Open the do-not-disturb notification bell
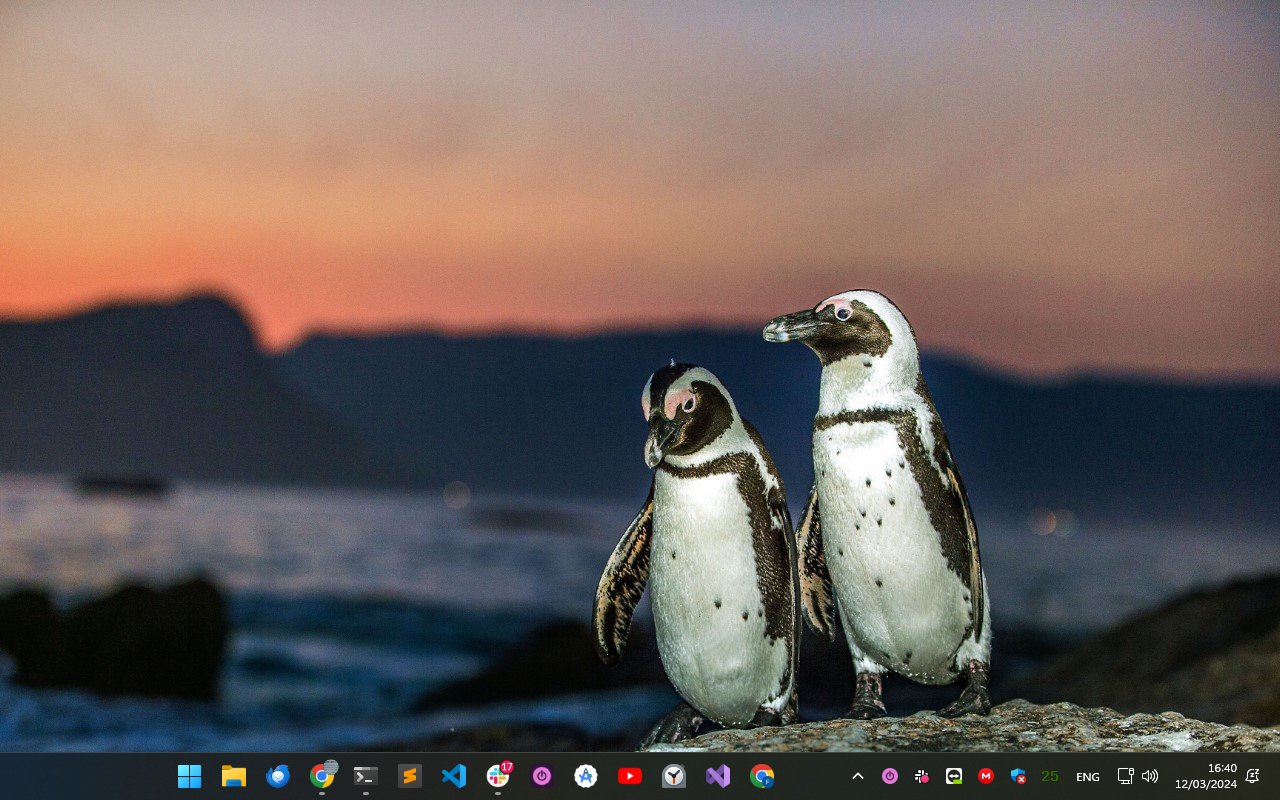 pos(1252,776)
